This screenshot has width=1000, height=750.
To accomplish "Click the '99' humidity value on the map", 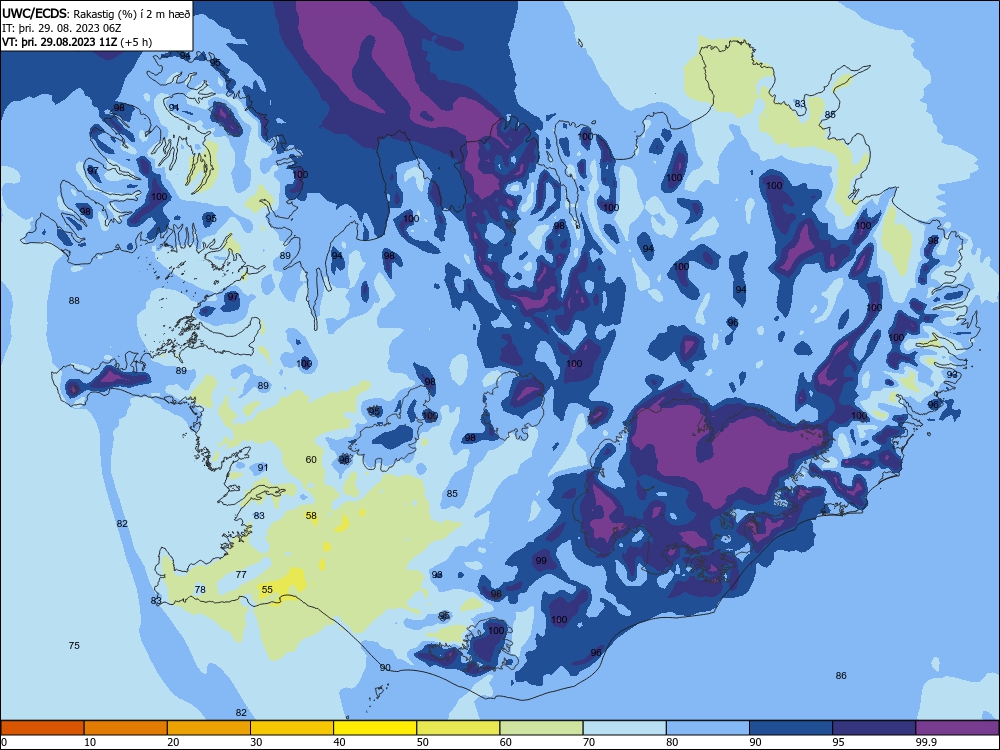I will (541, 561).
